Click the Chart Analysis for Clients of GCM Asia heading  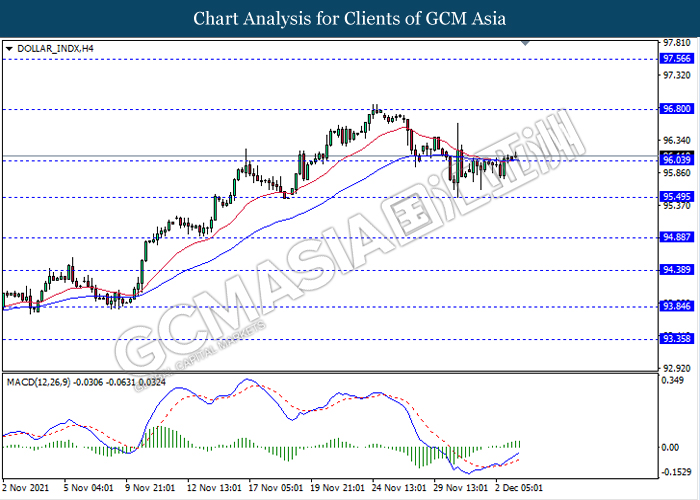click(350, 19)
